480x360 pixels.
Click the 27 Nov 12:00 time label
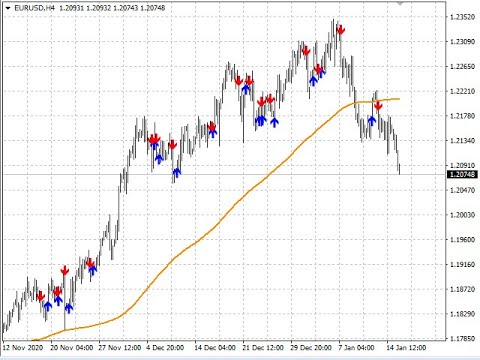click(x=120, y=348)
